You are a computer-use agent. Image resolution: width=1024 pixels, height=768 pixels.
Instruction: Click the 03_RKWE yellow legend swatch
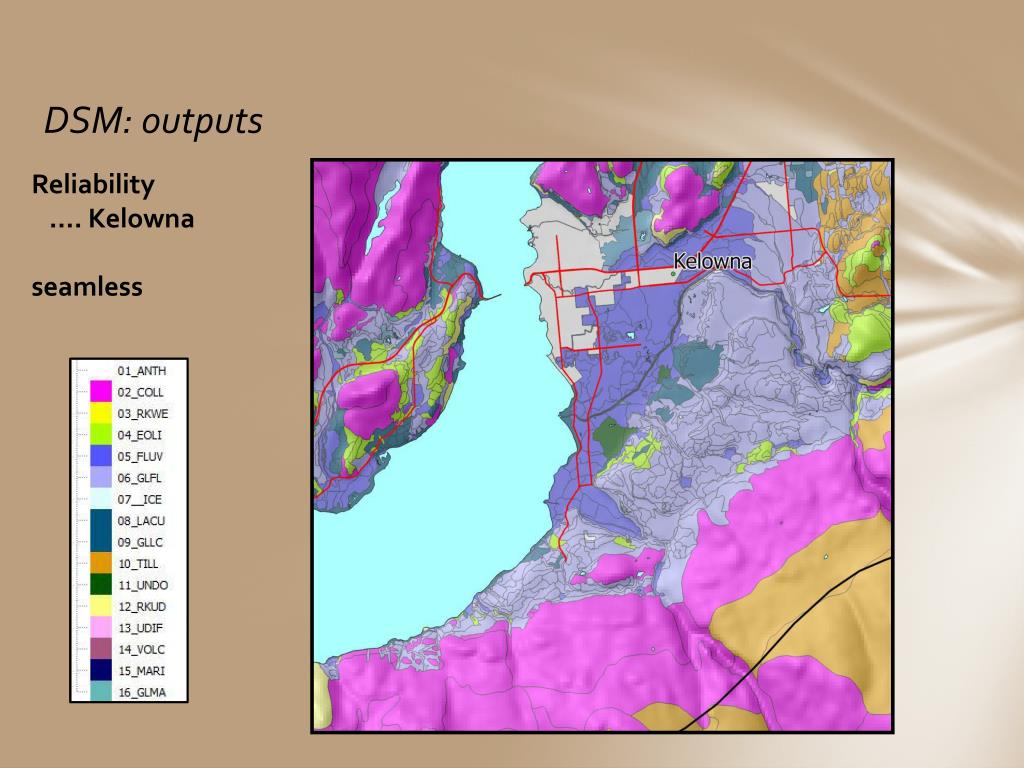pos(101,413)
